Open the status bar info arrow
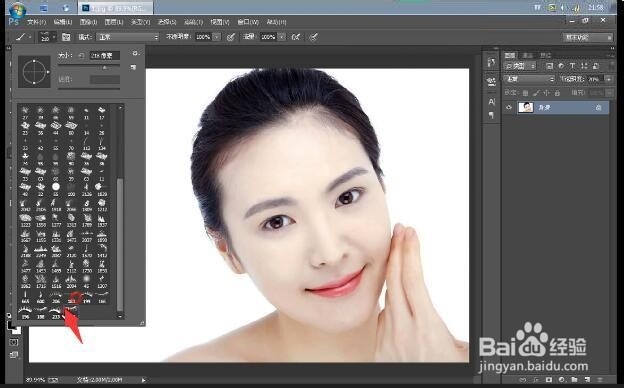Image resolution: width=624 pixels, height=388 pixels. pos(143,380)
